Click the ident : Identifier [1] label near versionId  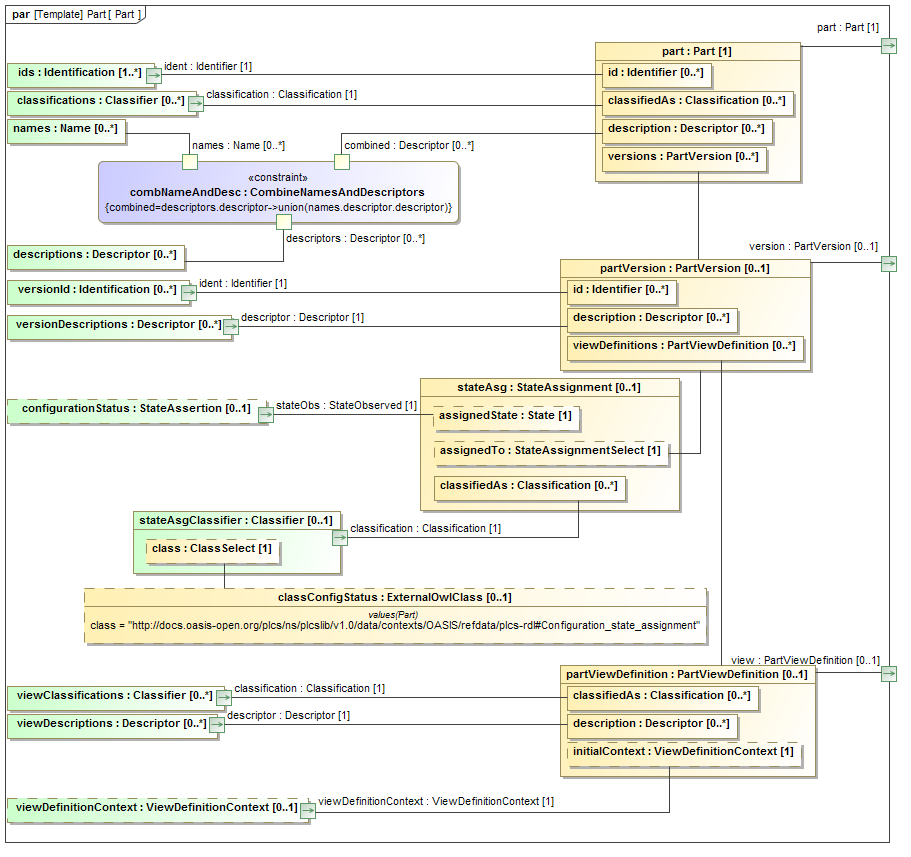243,284
